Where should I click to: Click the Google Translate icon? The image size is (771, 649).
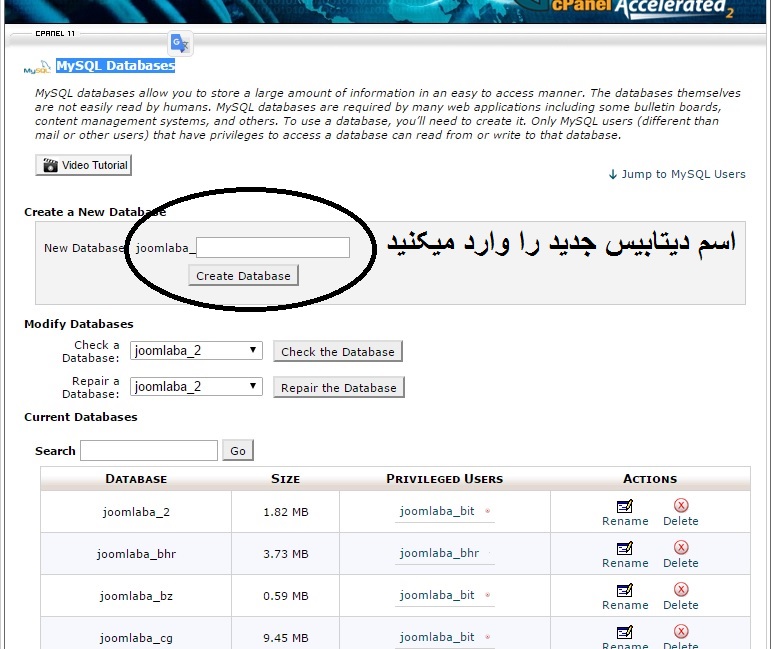point(180,43)
